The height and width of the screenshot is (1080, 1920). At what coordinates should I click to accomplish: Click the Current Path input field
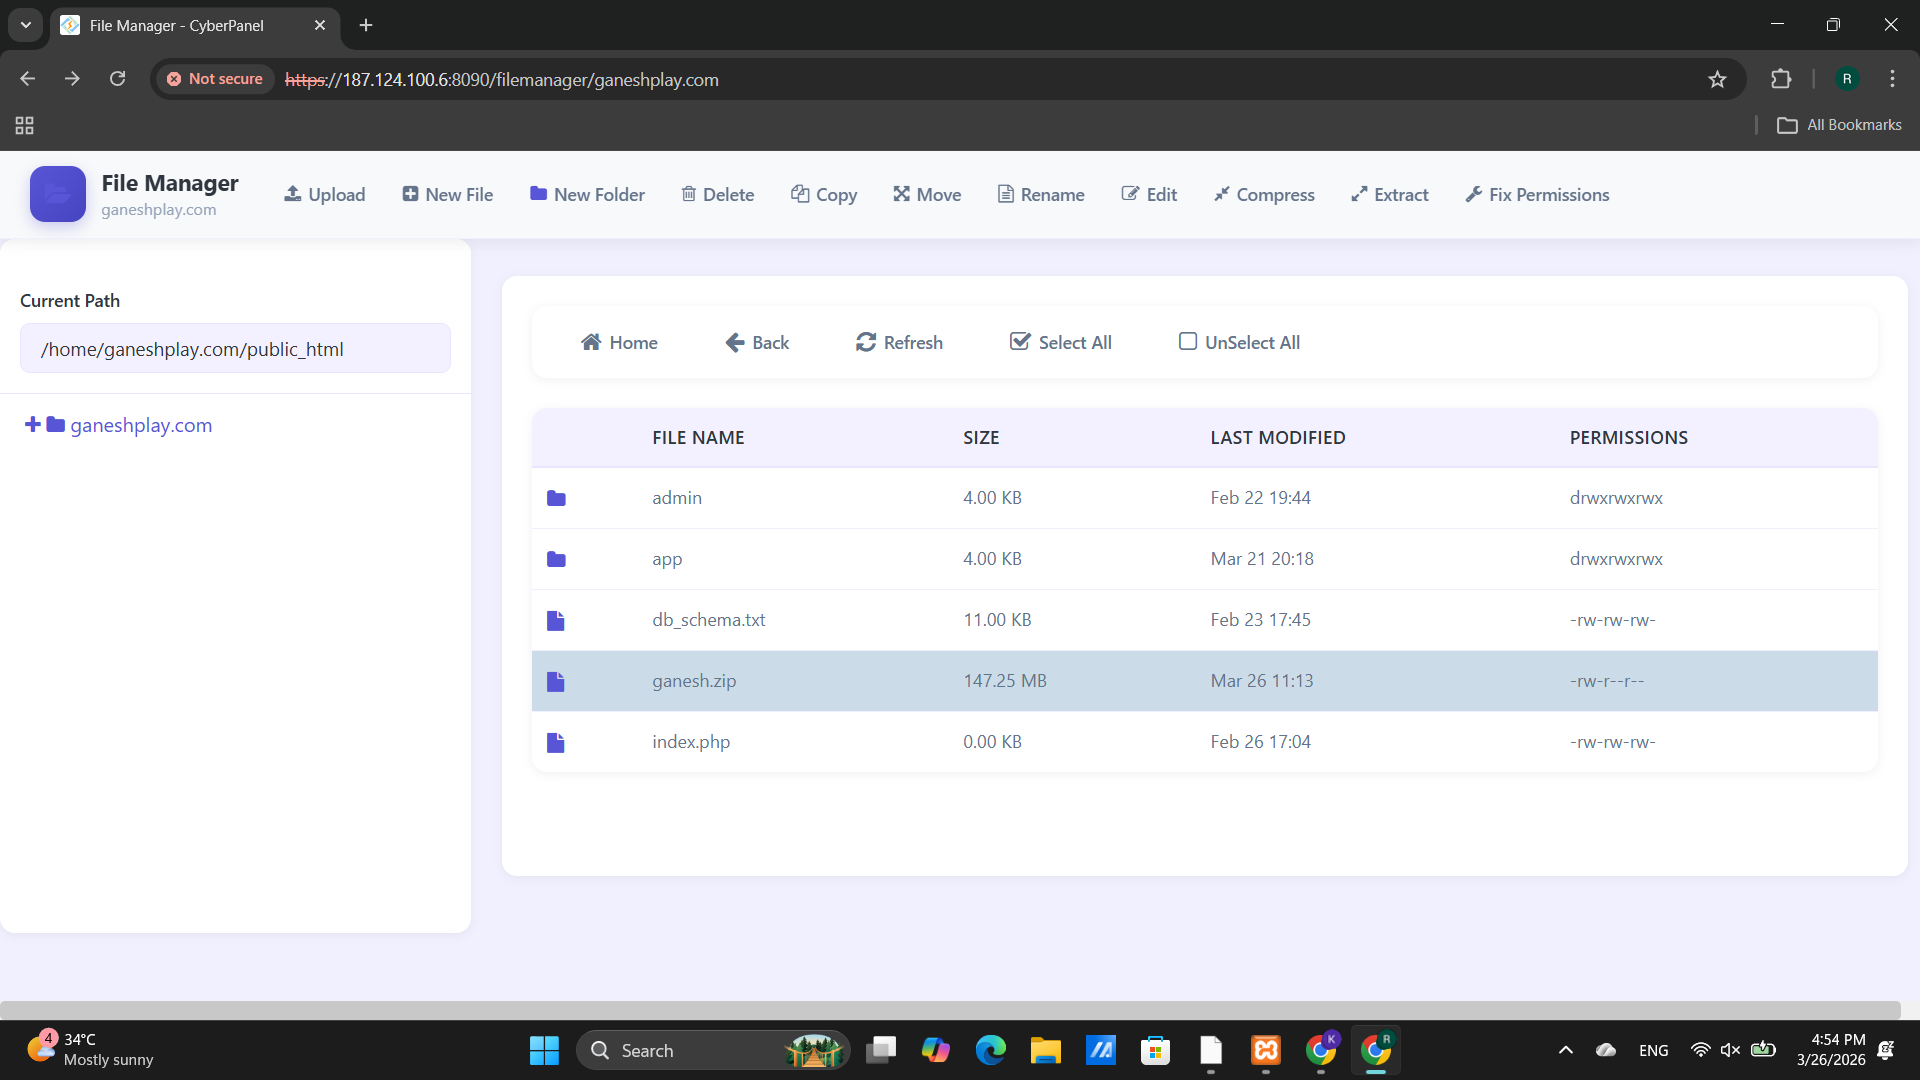tap(235, 349)
